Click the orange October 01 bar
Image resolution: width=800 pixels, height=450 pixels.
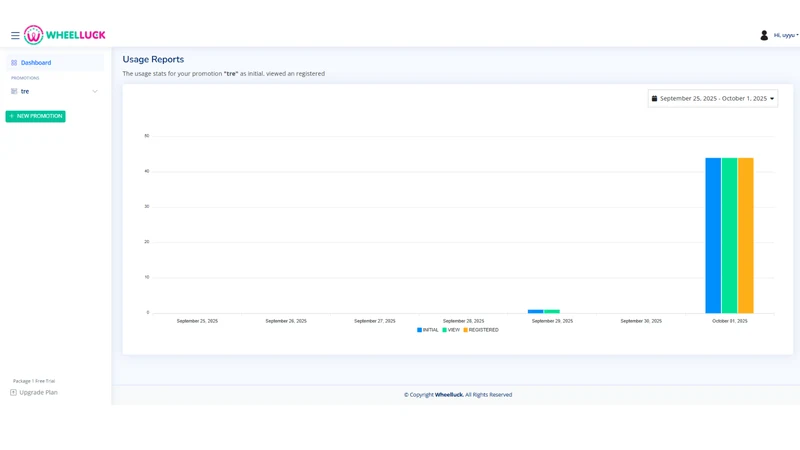(745, 235)
